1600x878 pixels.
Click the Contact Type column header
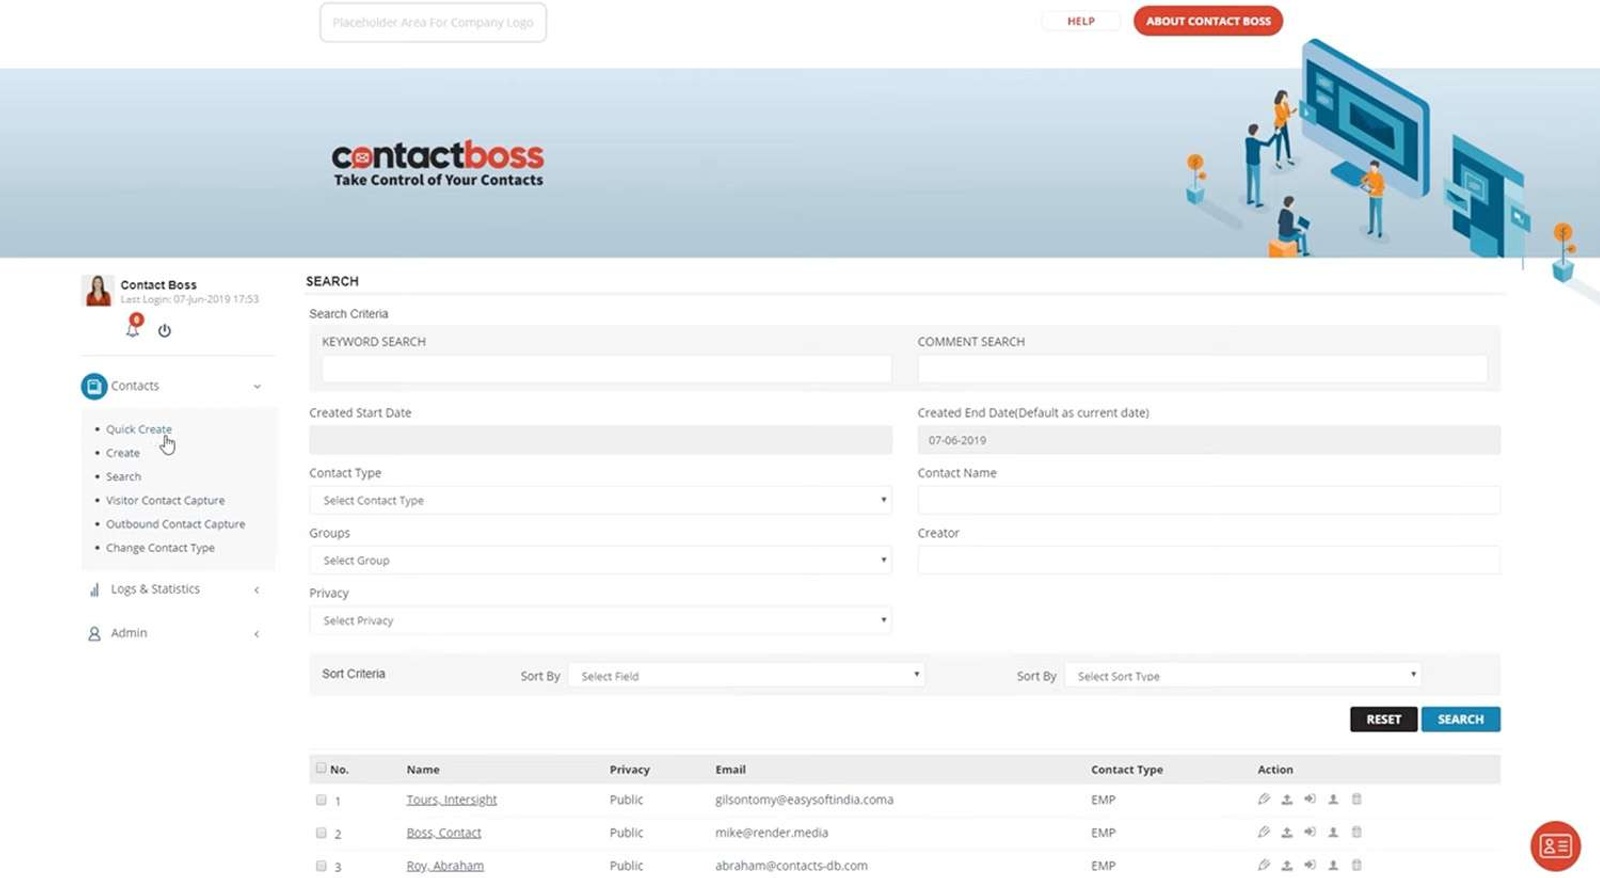coord(1127,770)
